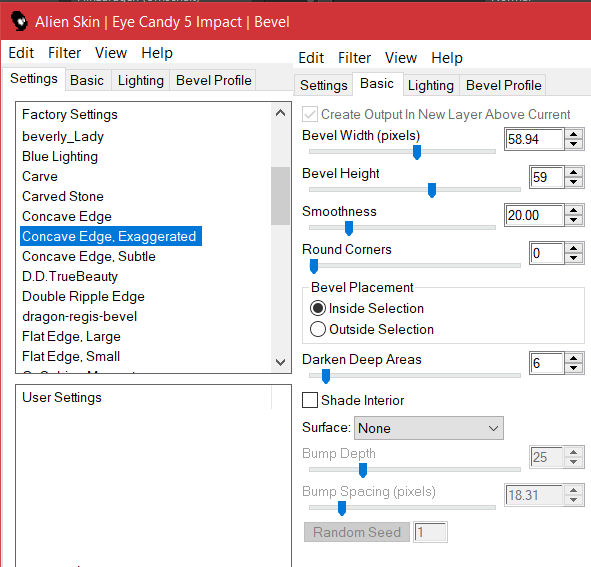
Task: Switch to the left Lighting tab
Action: click(x=141, y=80)
